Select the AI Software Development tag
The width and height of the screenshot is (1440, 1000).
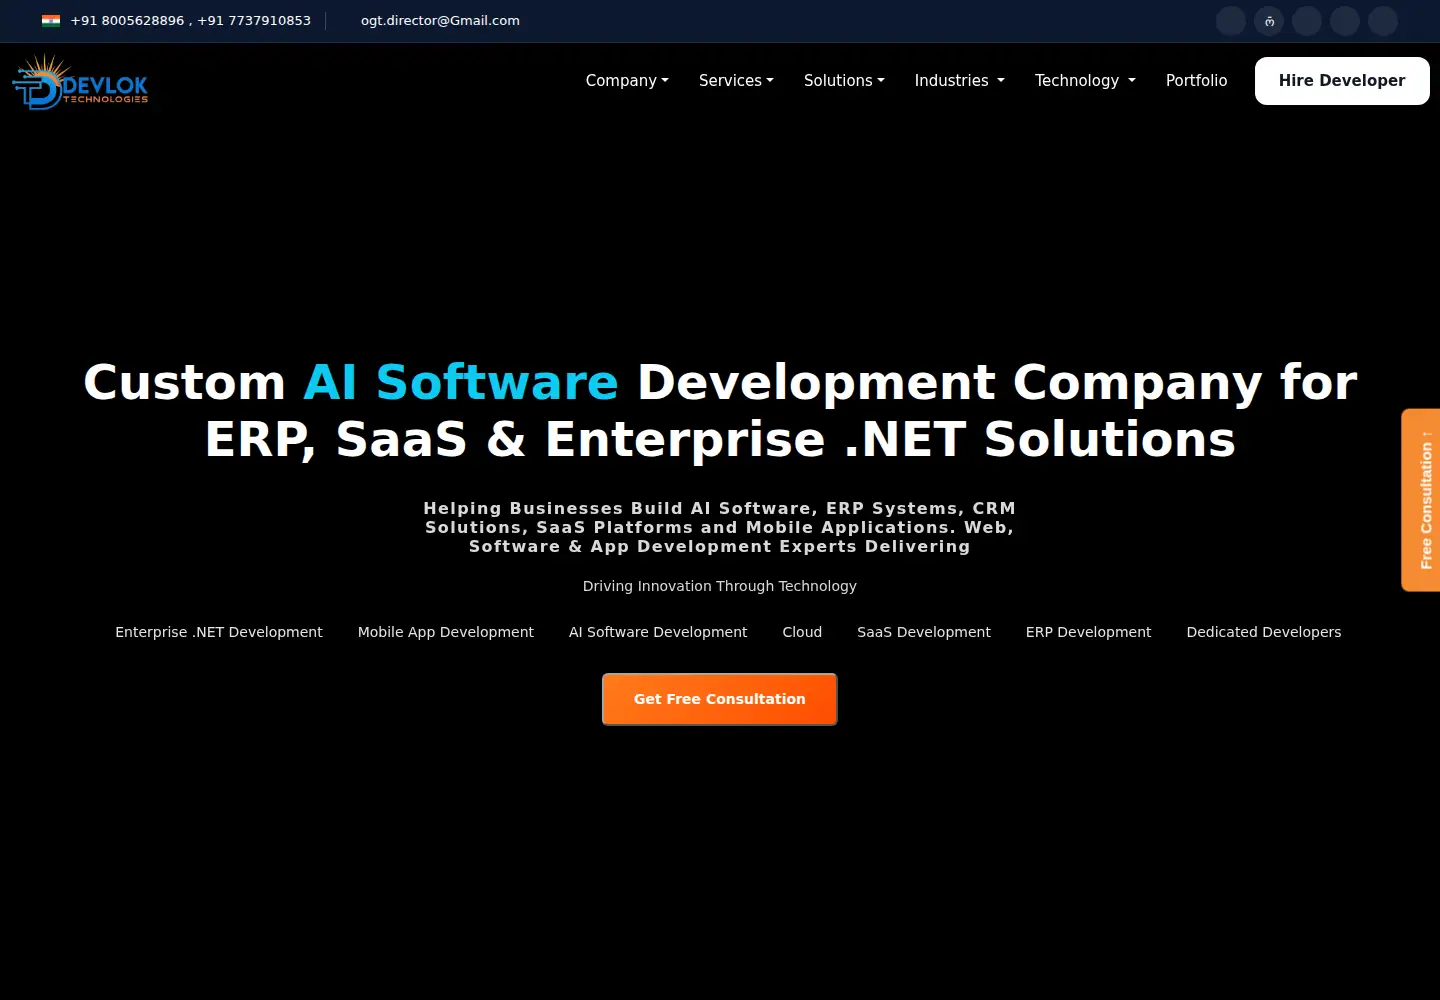pos(658,632)
